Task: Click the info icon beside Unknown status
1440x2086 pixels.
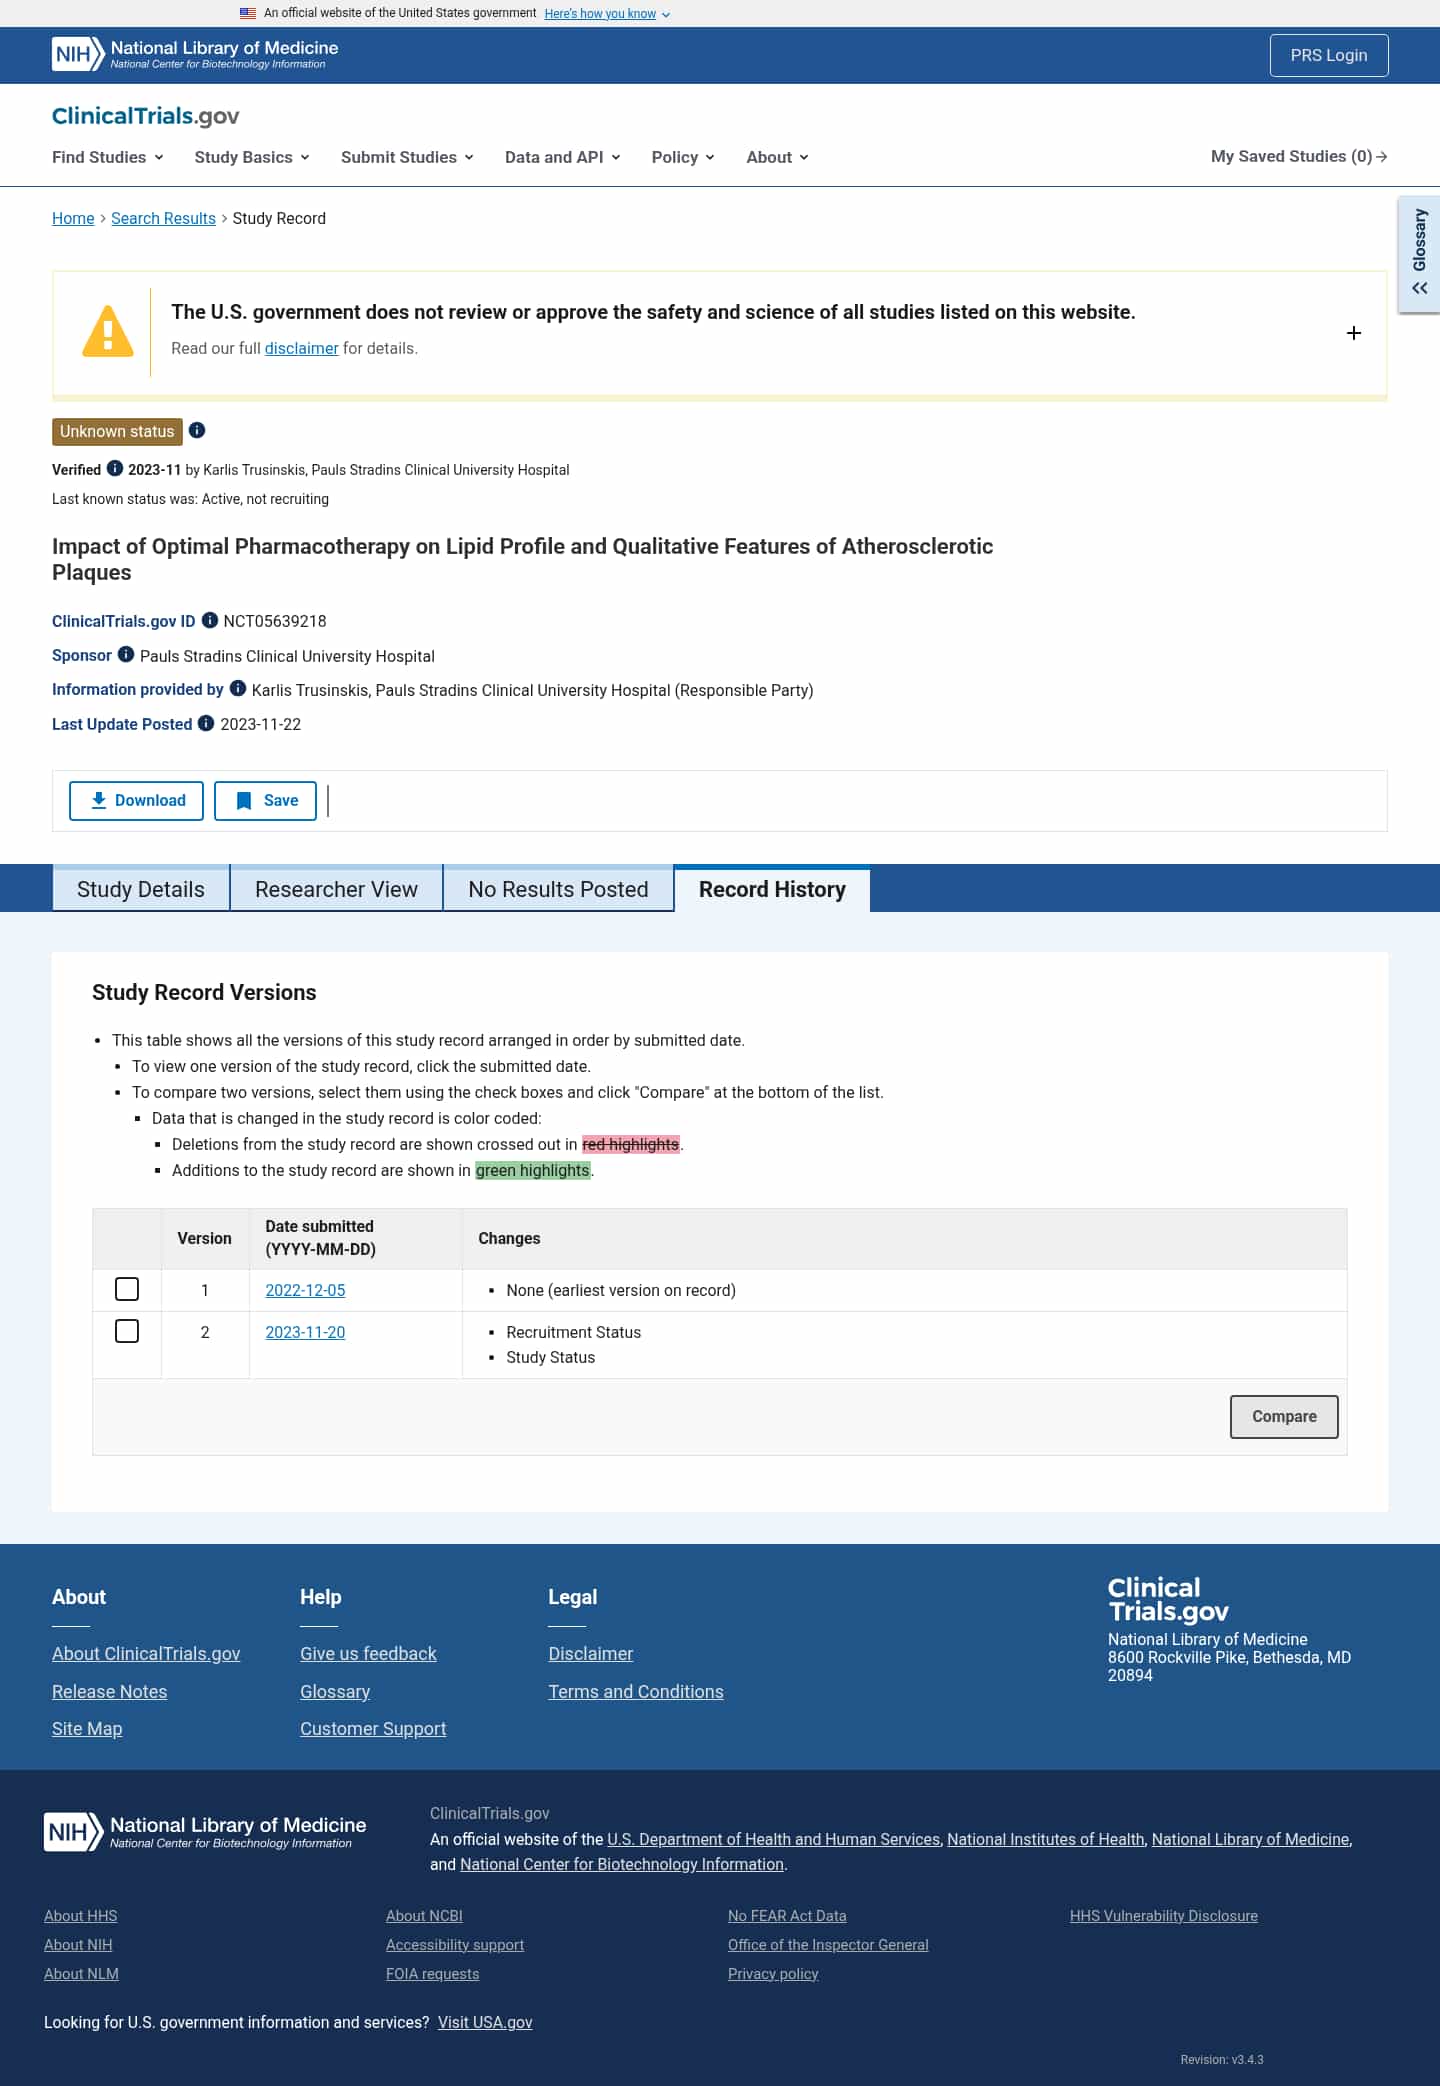Action: coord(197,430)
